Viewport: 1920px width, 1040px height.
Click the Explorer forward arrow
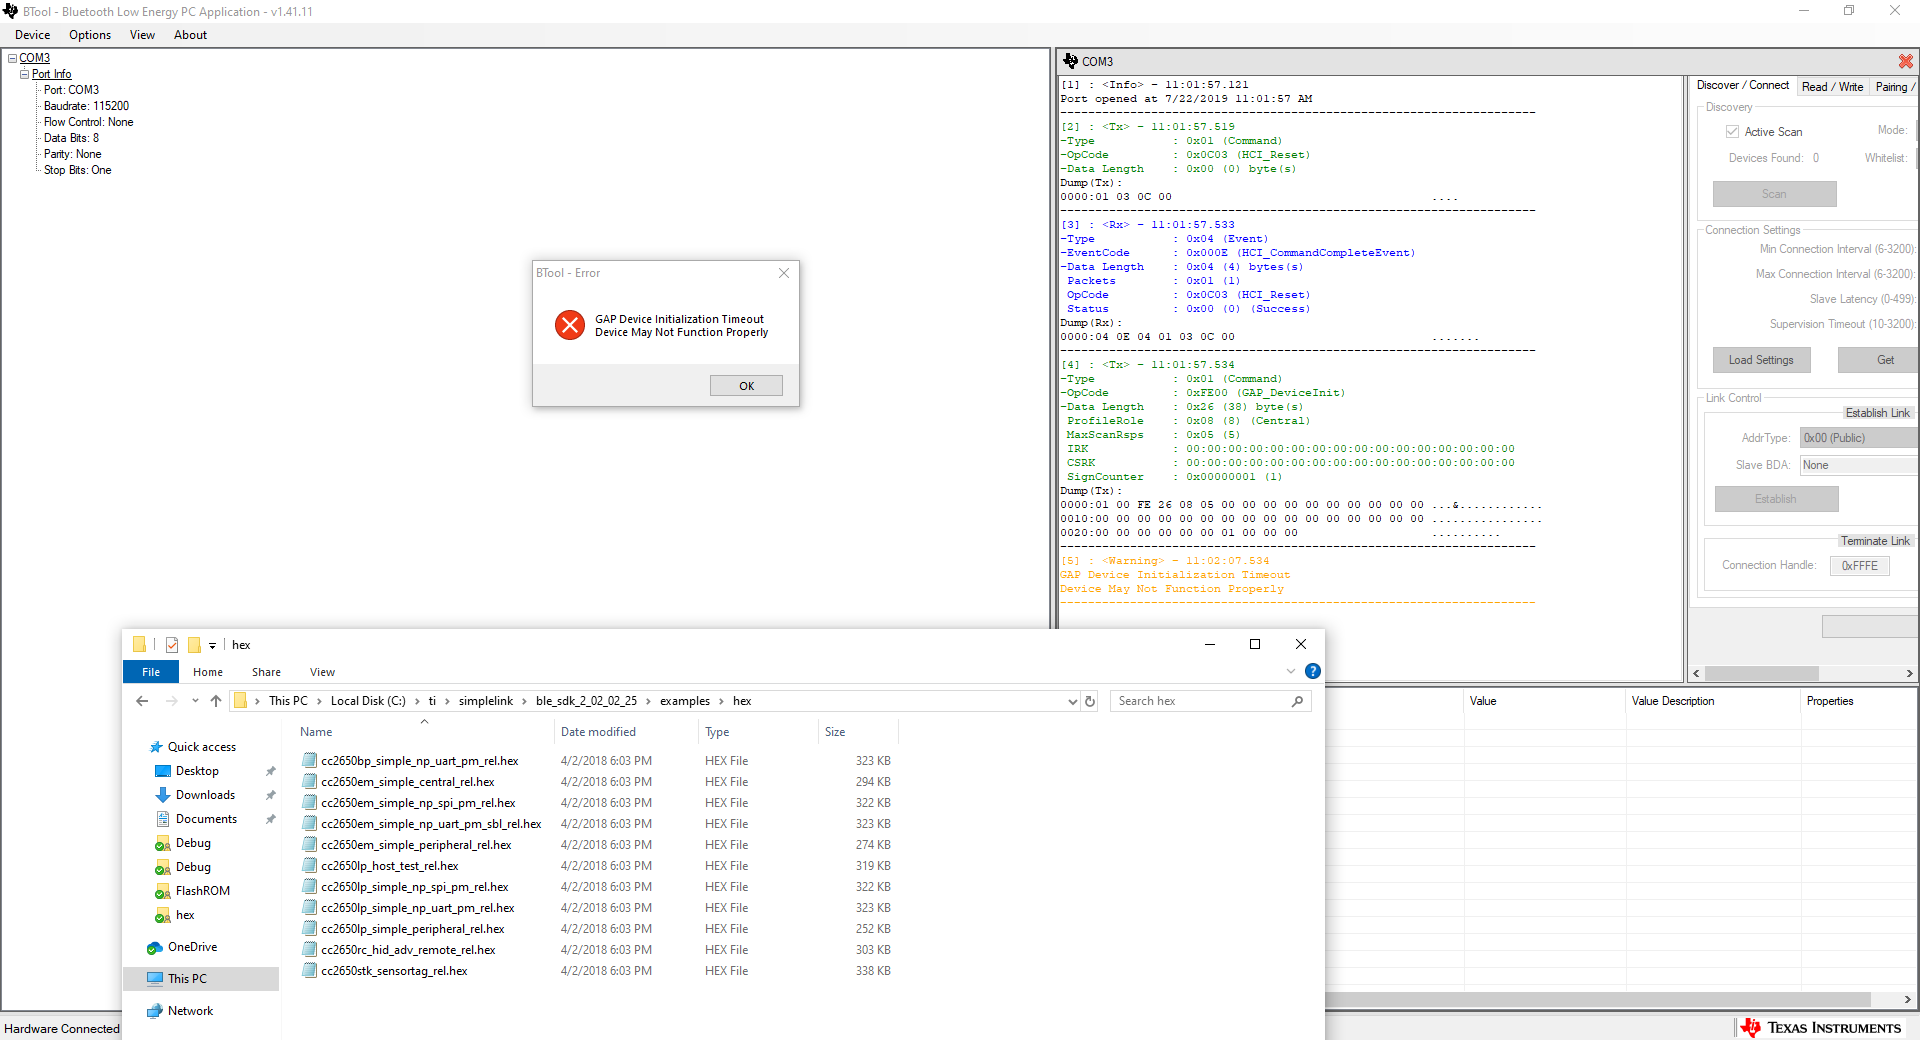(172, 701)
